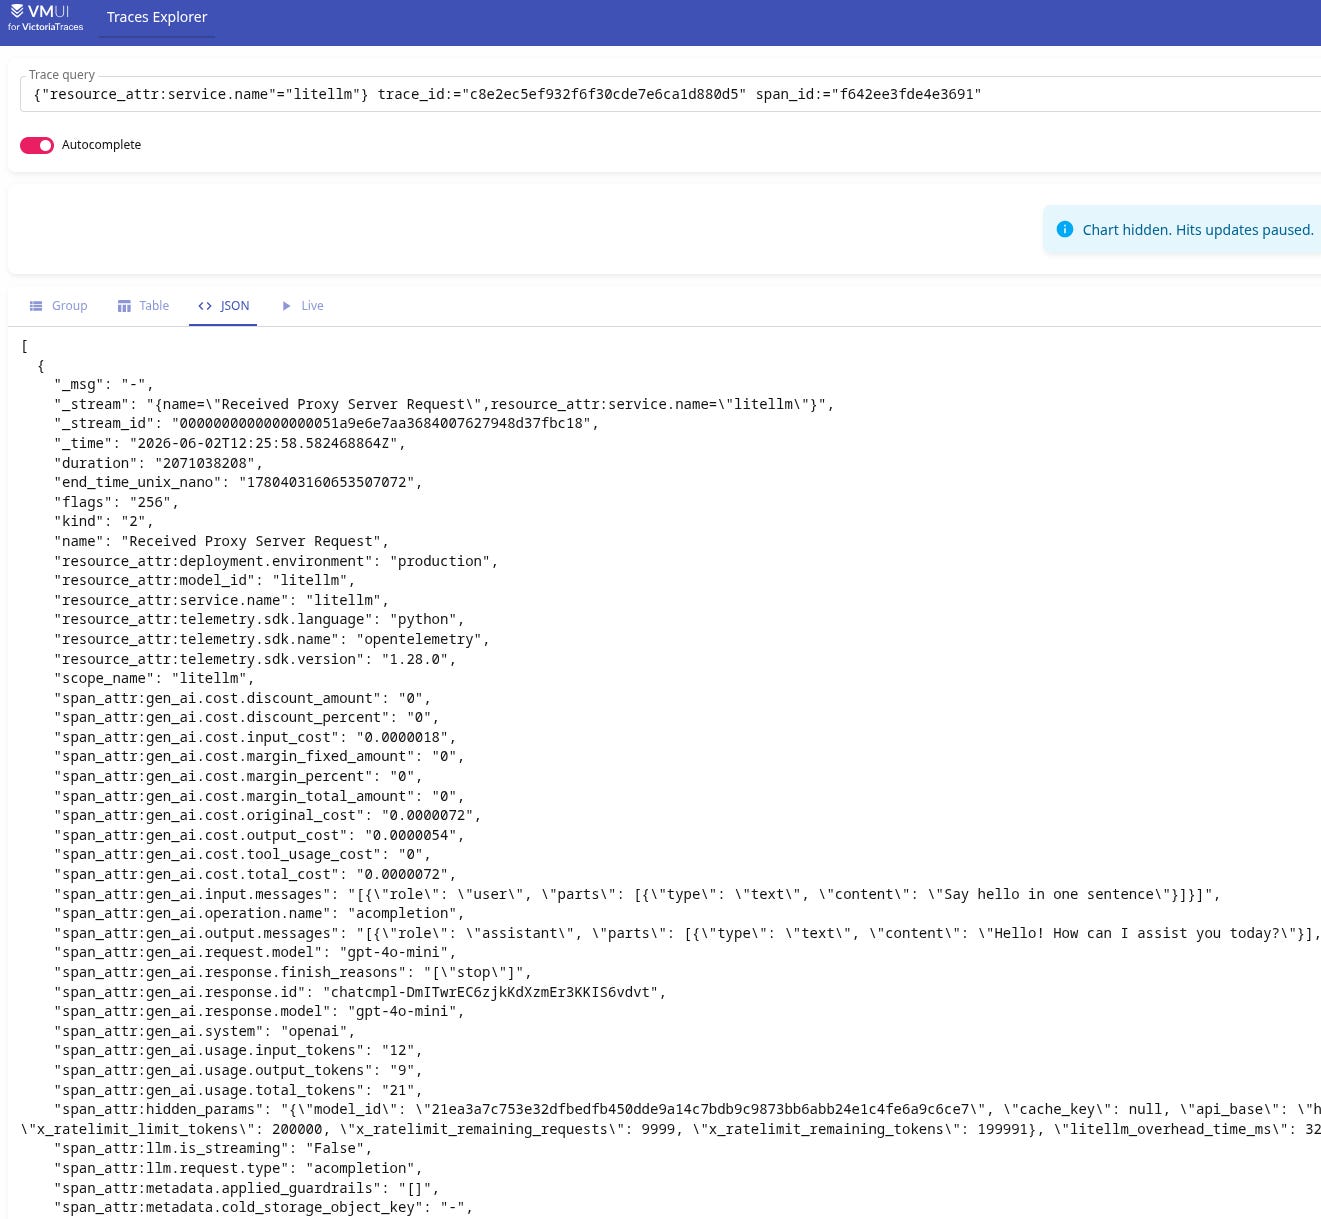Click the Table tab grid icon
The width and height of the screenshot is (1321, 1219).
pos(124,306)
